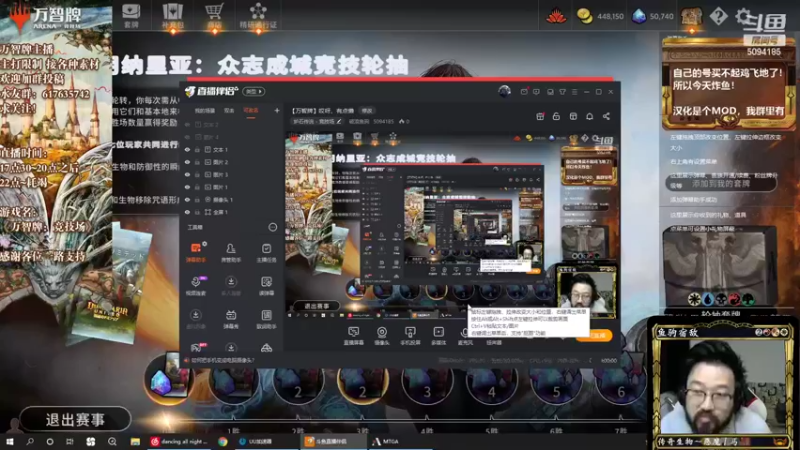Open the 类型 type dropdown beside the logo
Image resolution: width=800 pixels, height=450 pixels.
pos(254,91)
